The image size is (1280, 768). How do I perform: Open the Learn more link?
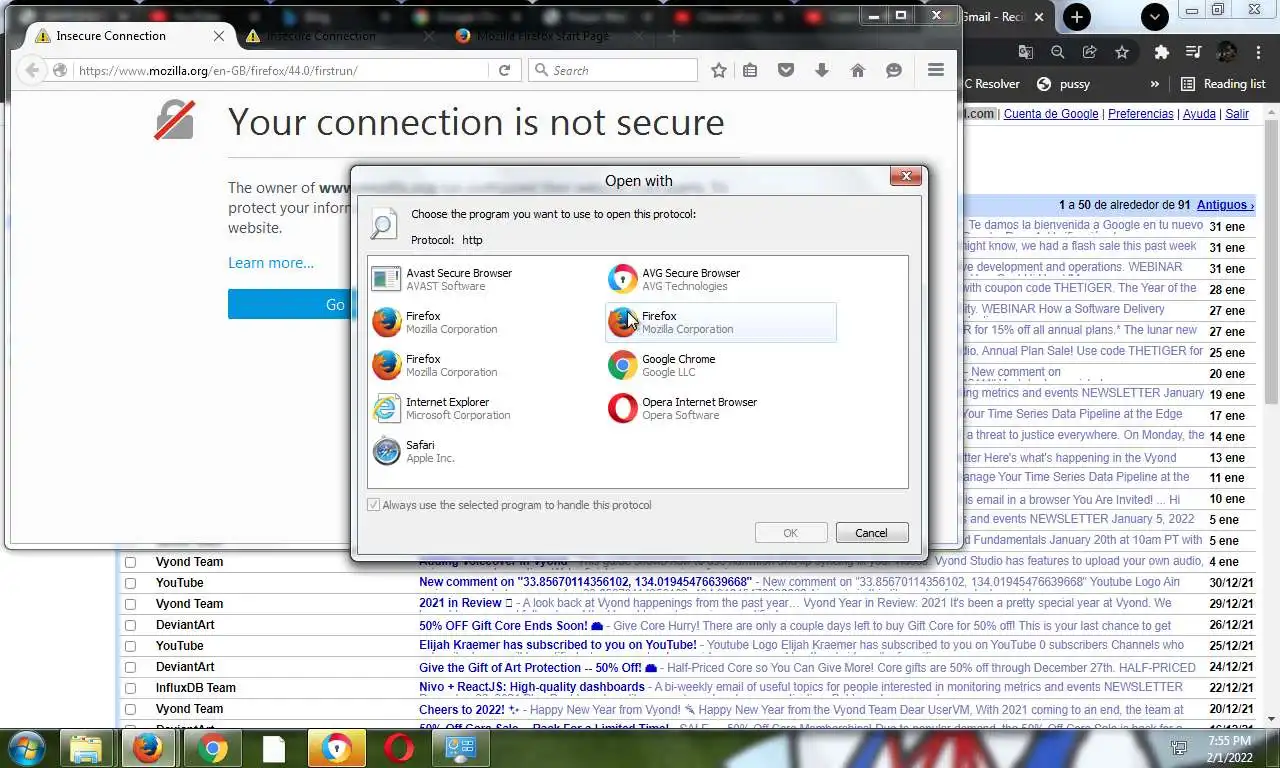click(271, 262)
